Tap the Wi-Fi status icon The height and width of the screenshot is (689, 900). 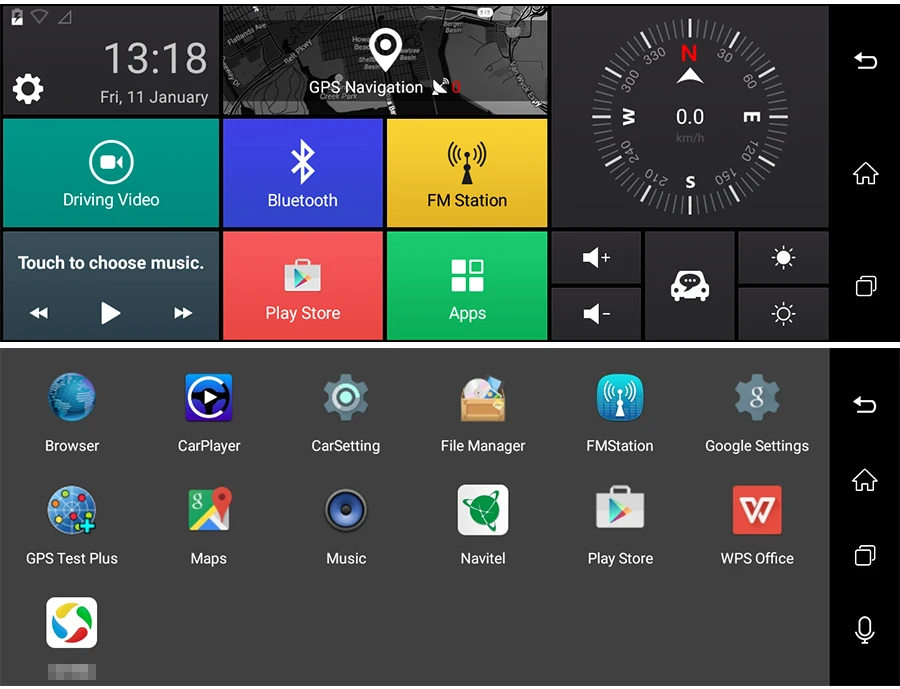point(40,17)
